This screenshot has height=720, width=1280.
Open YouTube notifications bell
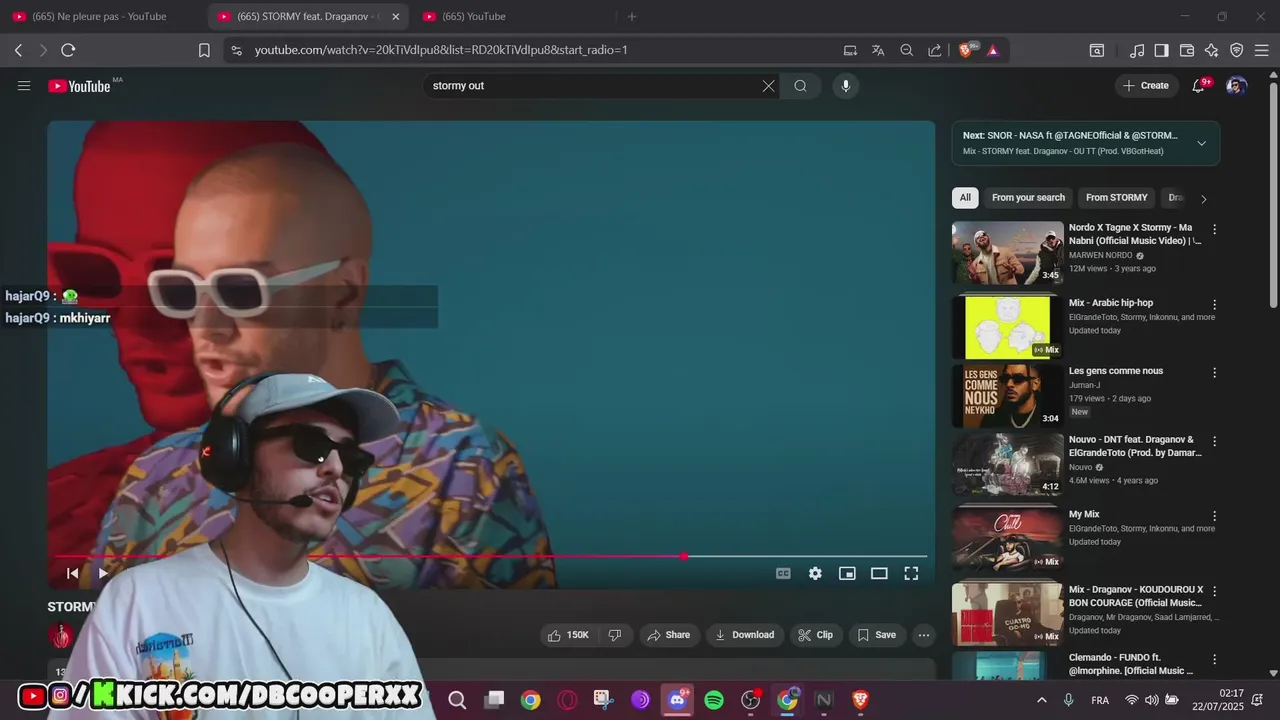[x=1199, y=86]
